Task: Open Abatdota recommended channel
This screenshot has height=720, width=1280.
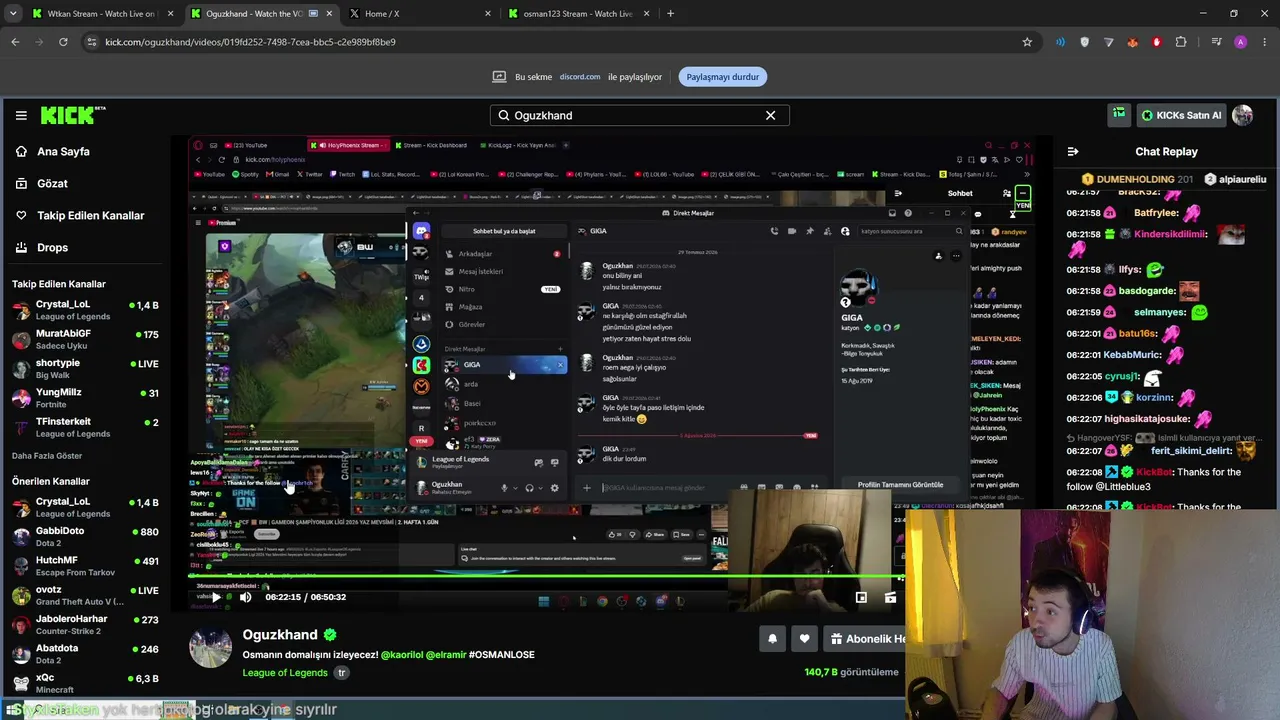Action: pos(85,653)
